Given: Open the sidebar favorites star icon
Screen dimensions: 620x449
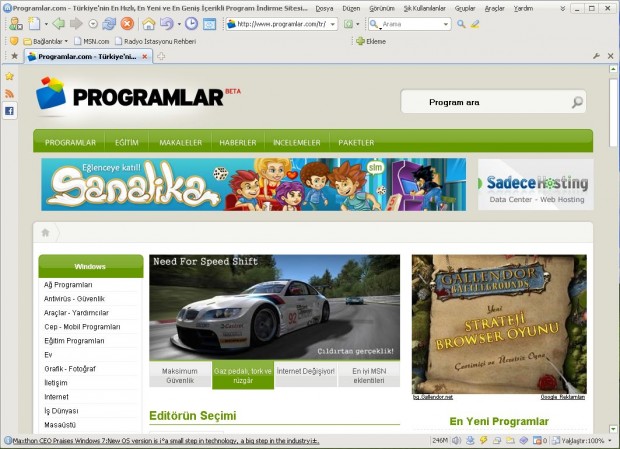Looking at the screenshot, I should pyautogui.click(x=9, y=76).
